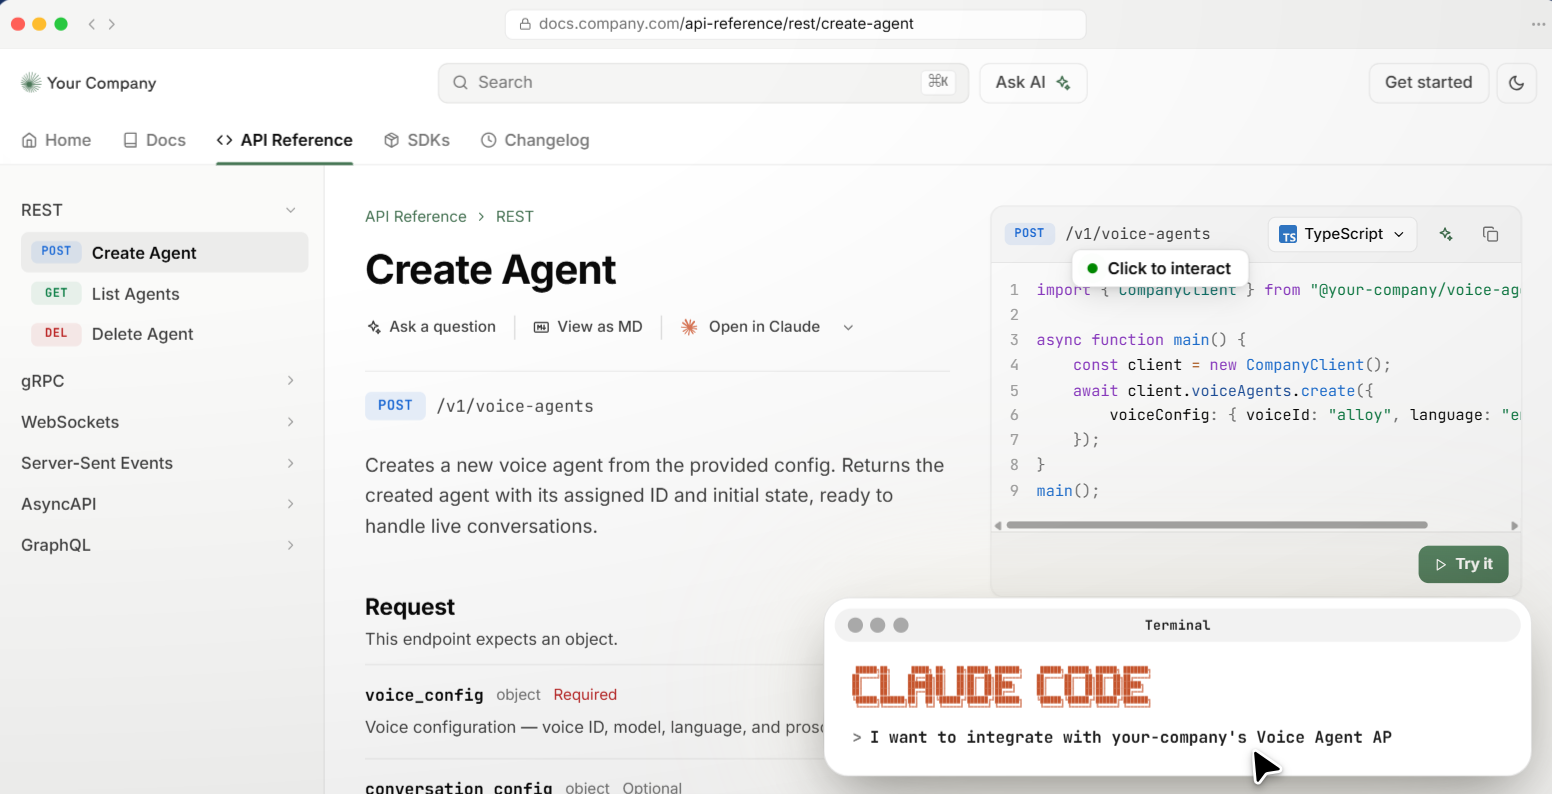
Task: Open the TypeScript language dropdown
Action: point(1342,234)
